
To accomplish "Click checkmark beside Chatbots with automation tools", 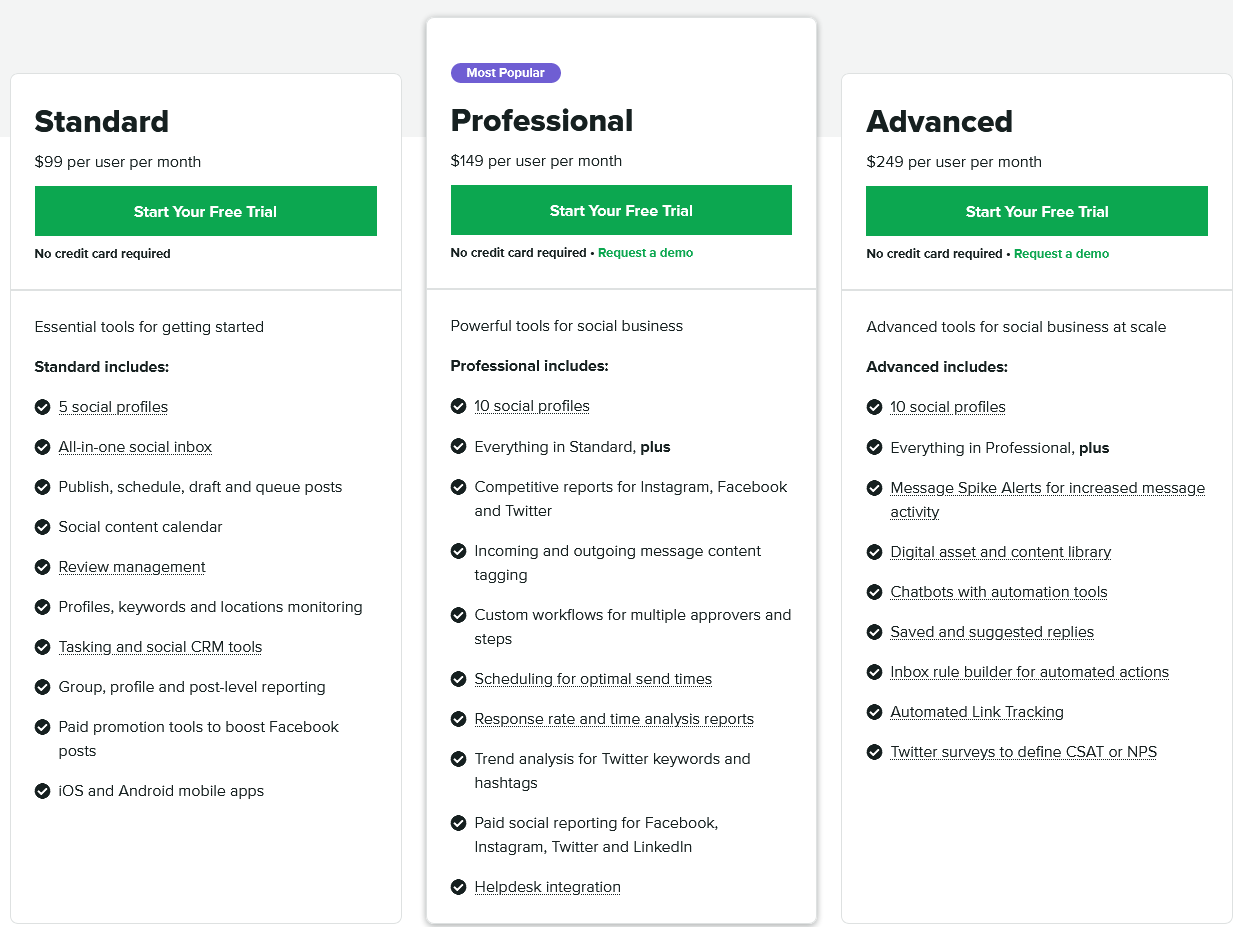I will [x=874, y=592].
